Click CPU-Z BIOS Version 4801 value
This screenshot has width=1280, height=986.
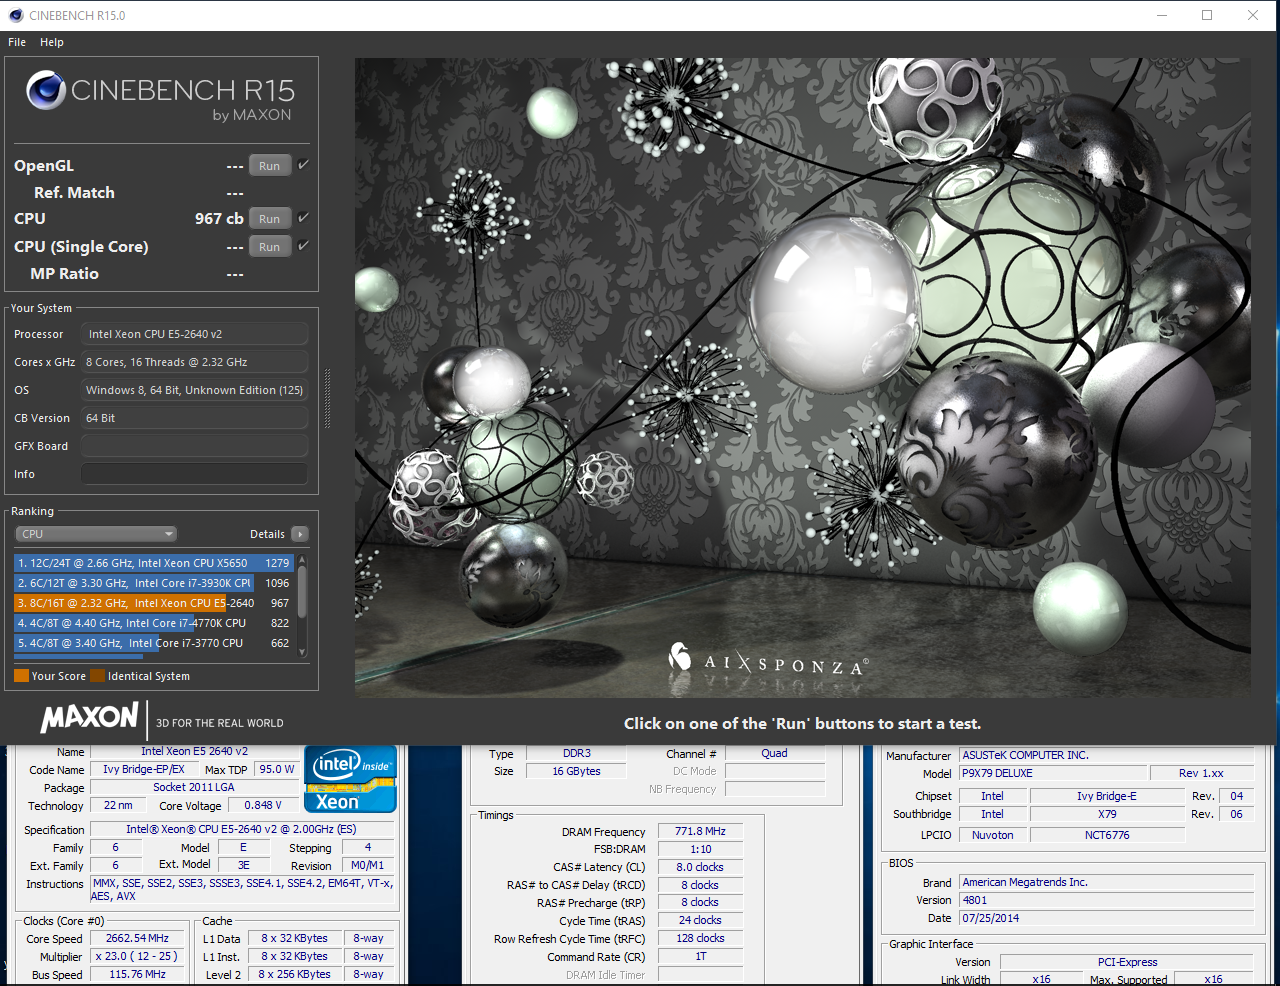click(x=1106, y=900)
